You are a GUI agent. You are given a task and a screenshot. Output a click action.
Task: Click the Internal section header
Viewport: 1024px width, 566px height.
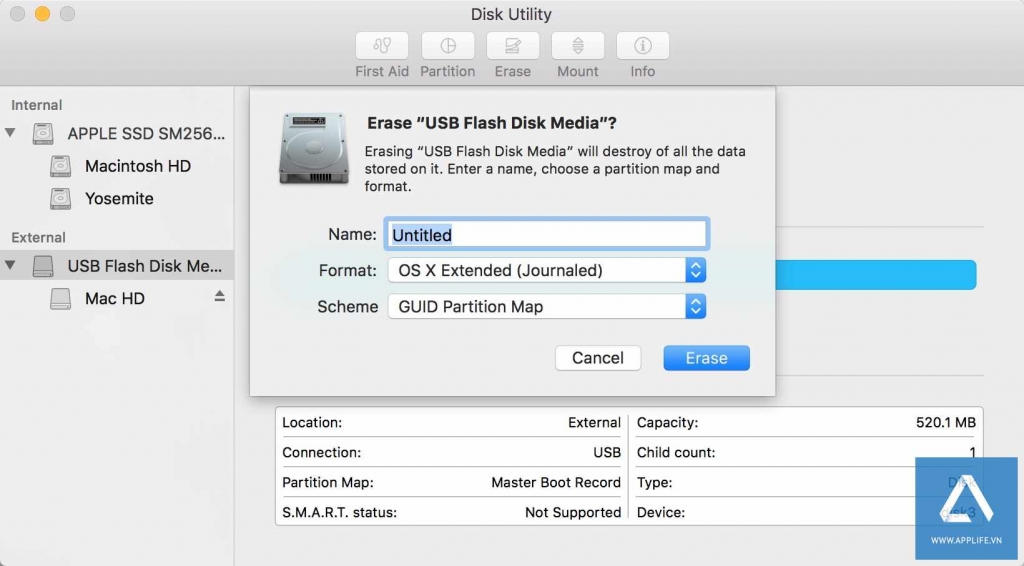click(37, 105)
